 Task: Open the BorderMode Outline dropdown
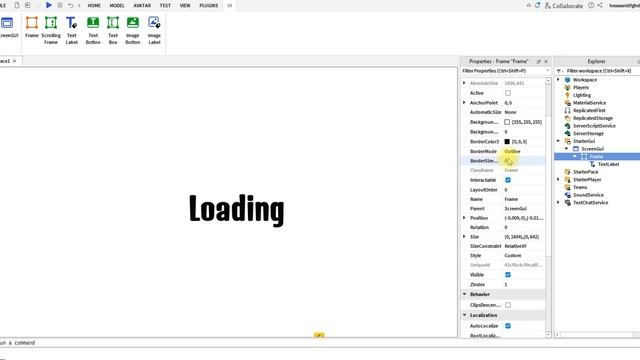(x=524, y=151)
